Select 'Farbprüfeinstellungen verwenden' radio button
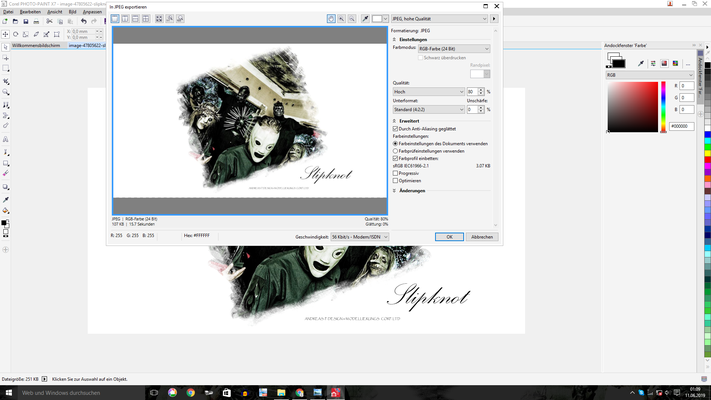This screenshot has width=711, height=400. point(395,151)
